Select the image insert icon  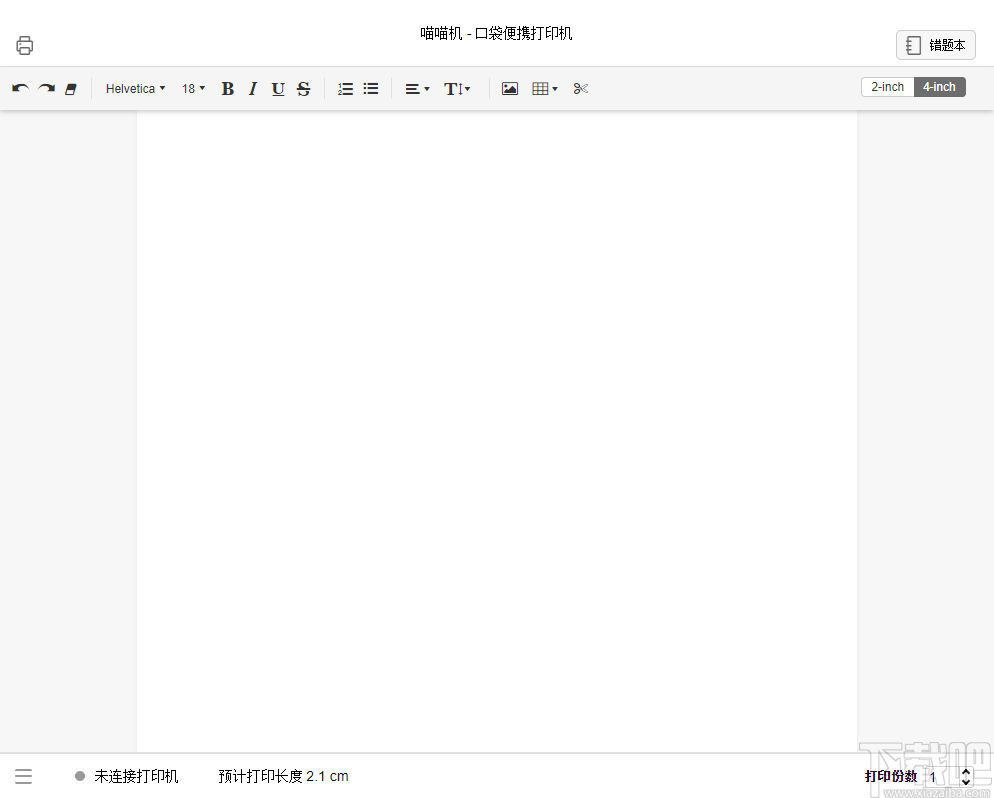(509, 88)
